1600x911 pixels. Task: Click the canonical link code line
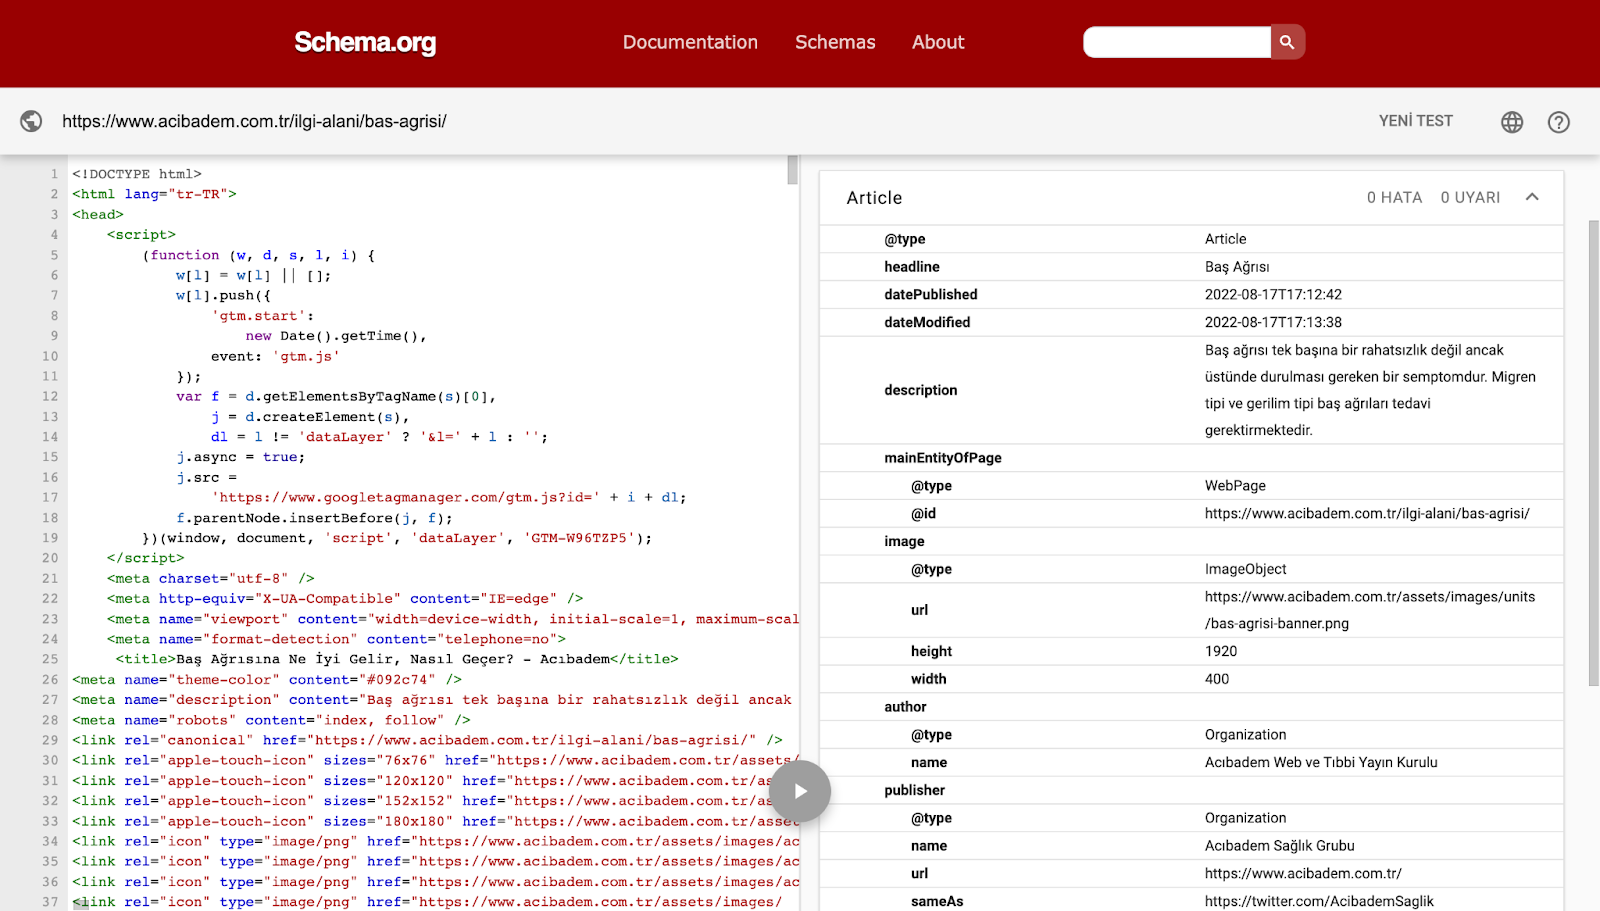click(x=427, y=740)
